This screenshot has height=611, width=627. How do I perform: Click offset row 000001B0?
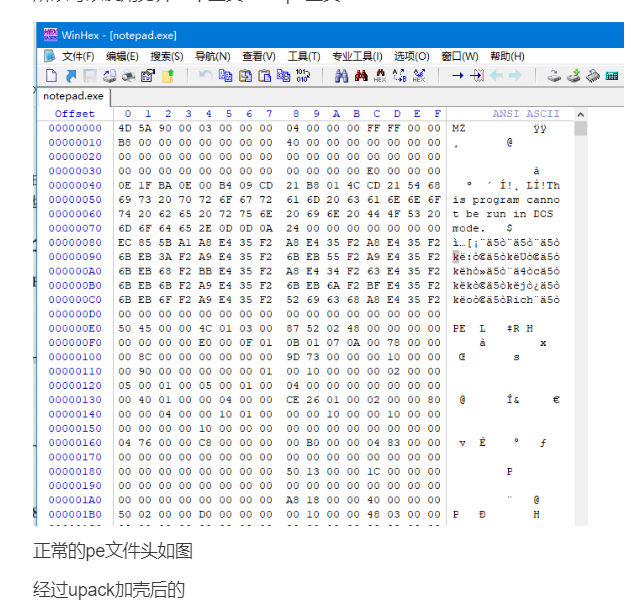coord(75,515)
